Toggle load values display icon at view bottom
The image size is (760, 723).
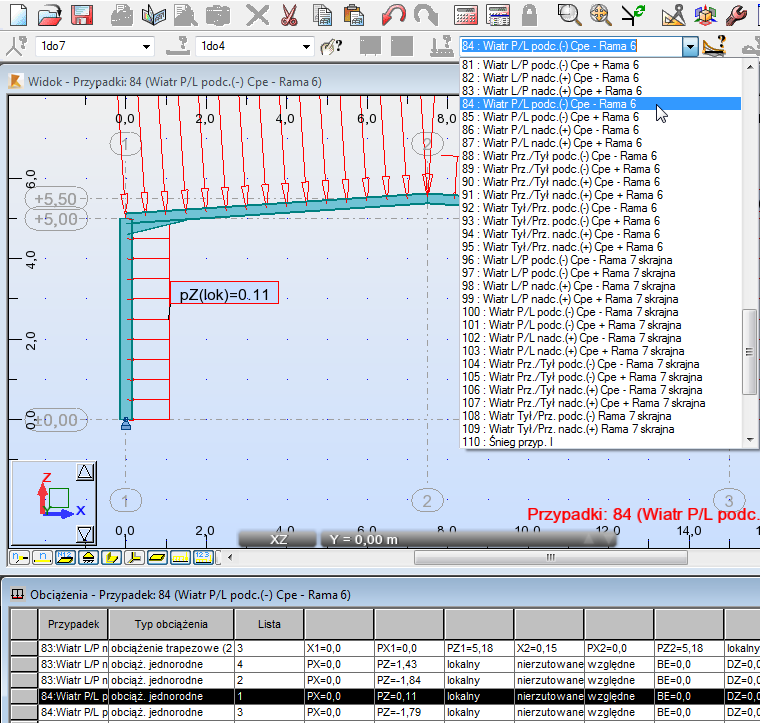203,557
